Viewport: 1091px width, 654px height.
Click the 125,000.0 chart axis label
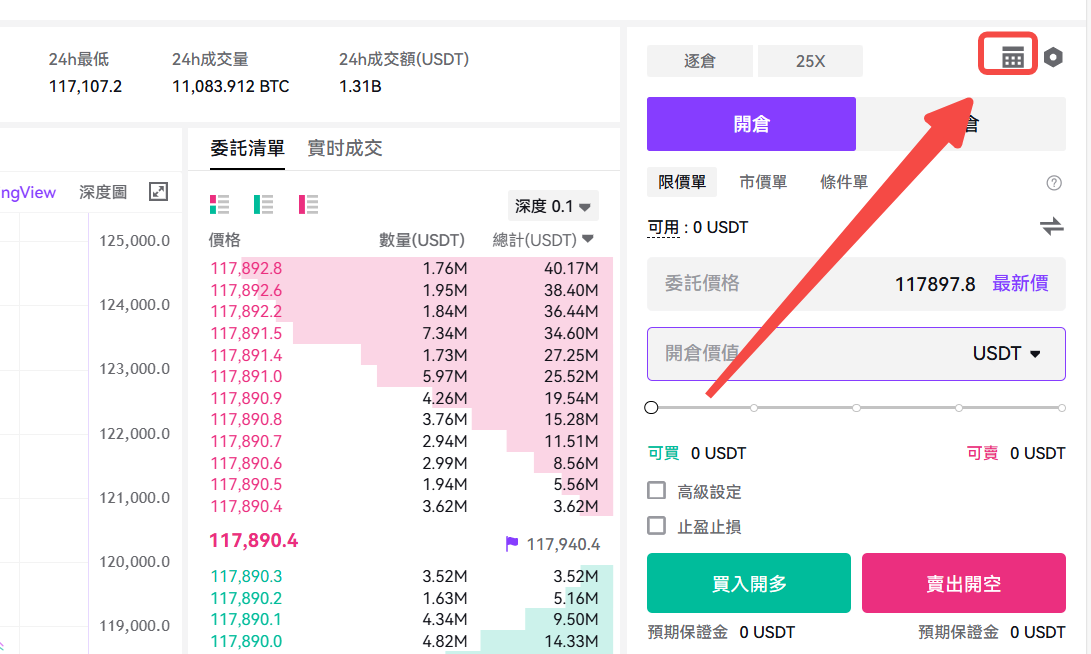click(134, 241)
